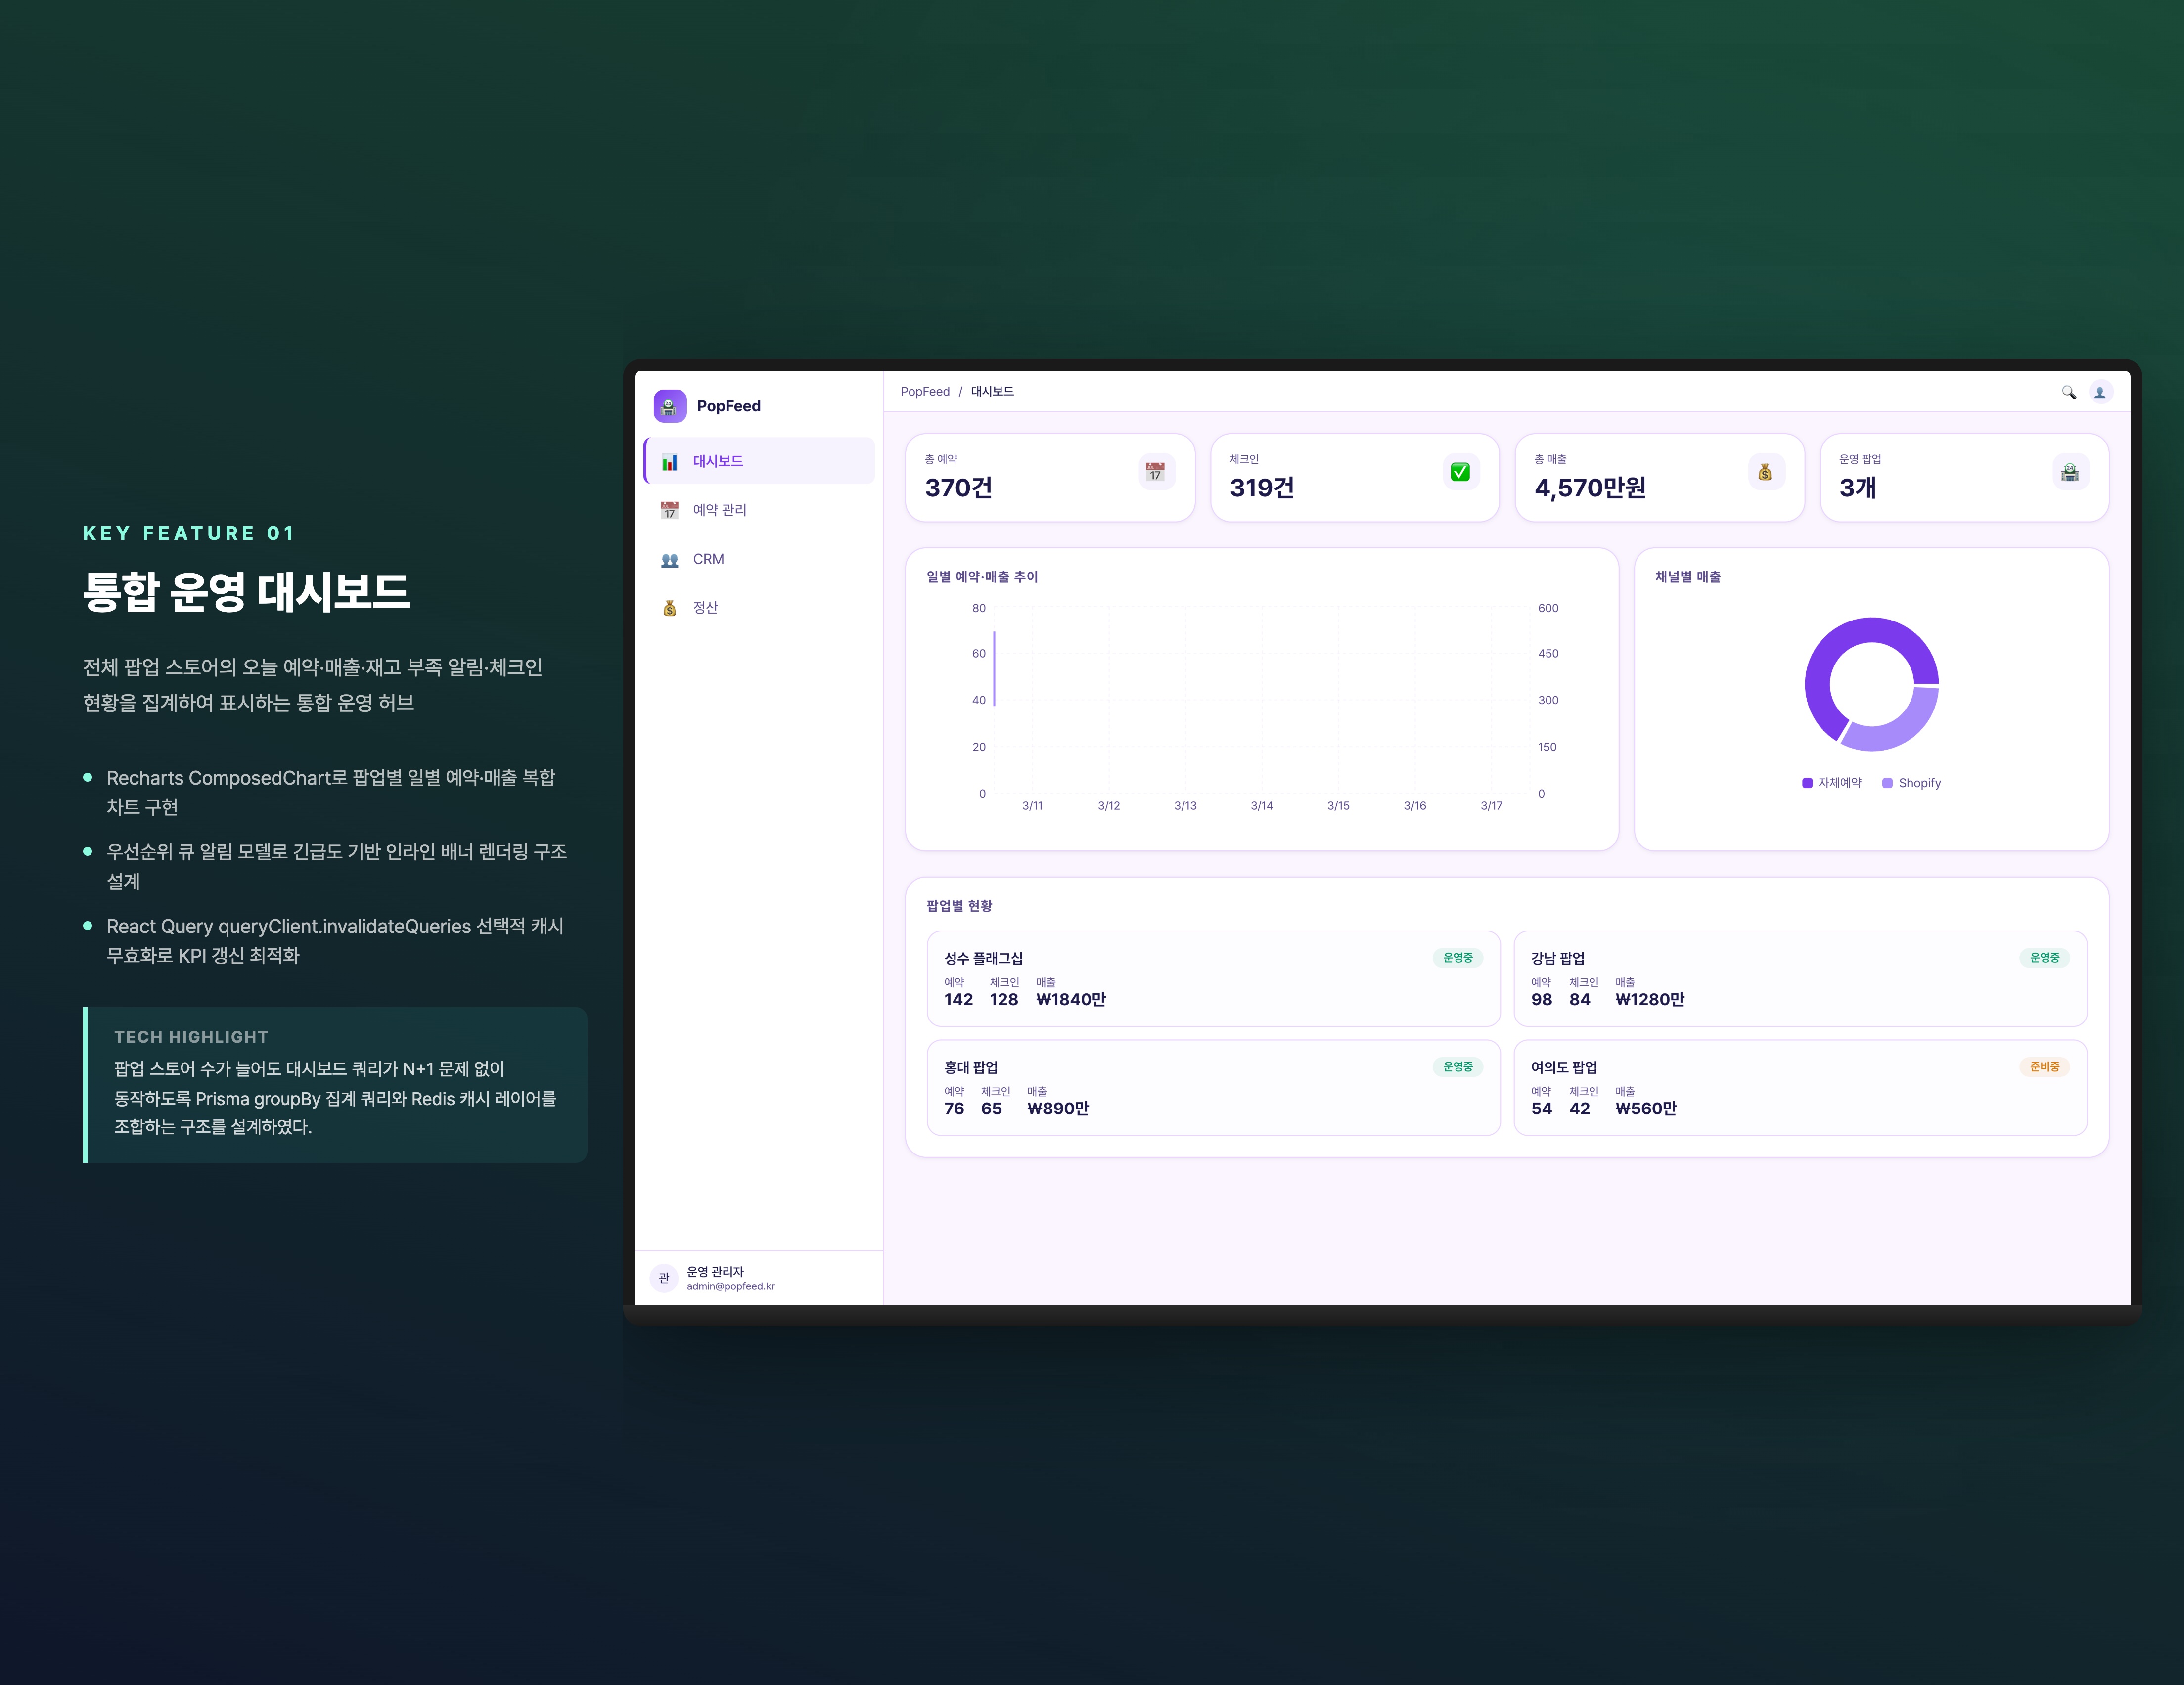Toggle 자체예약 legend swatch
2184x1685 pixels.
click(x=1807, y=783)
